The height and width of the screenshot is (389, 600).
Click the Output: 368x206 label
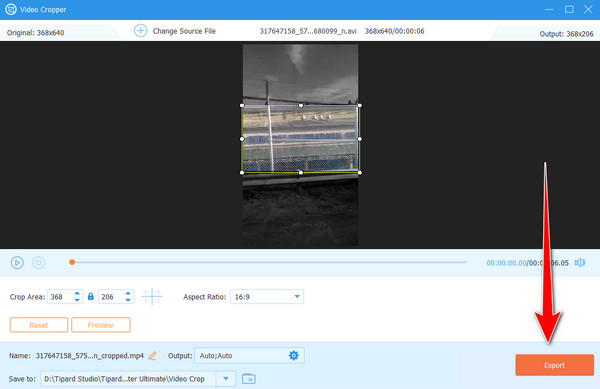(x=566, y=34)
